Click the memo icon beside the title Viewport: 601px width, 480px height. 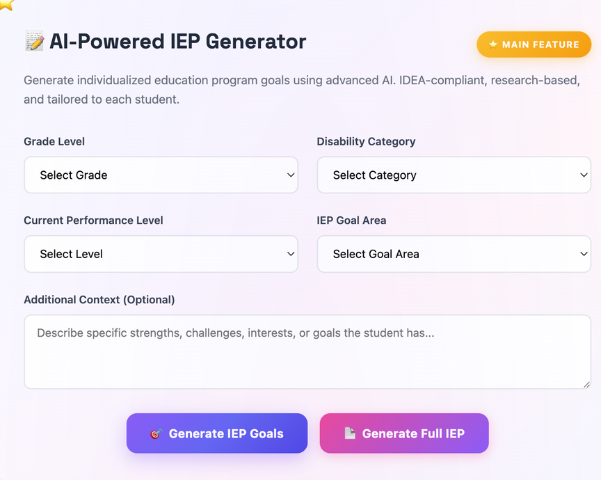coord(34,42)
